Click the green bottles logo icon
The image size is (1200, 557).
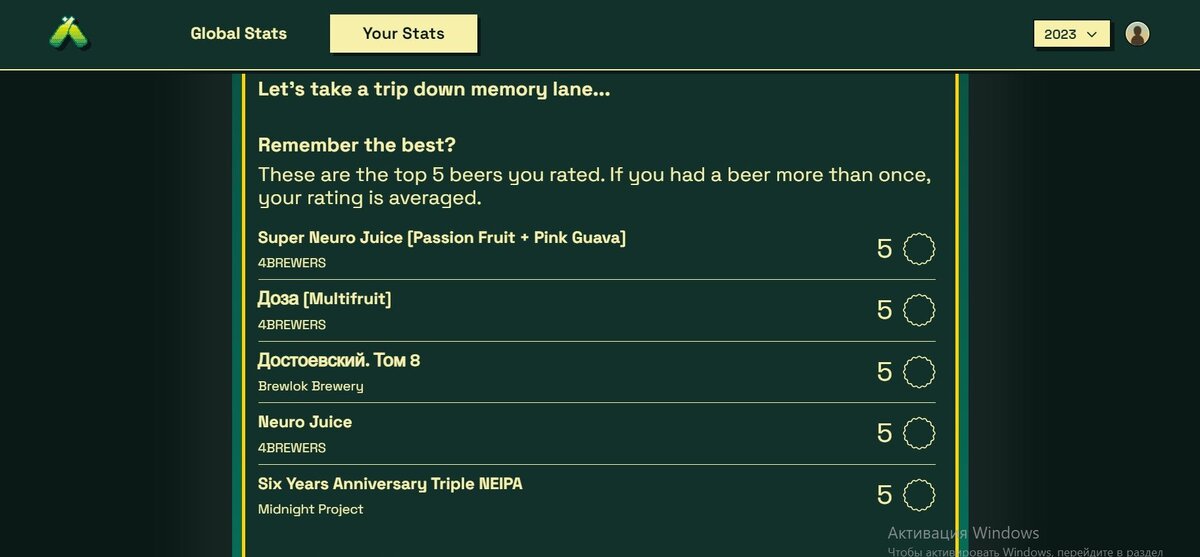69,33
